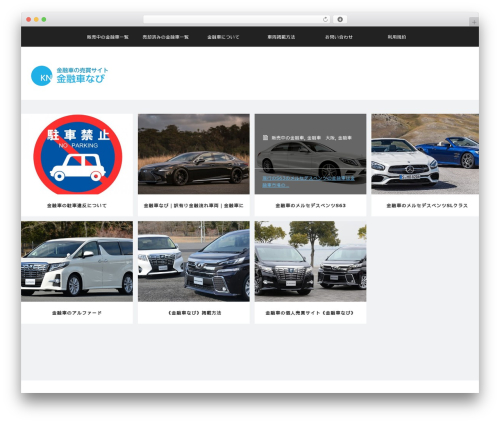Open a new tab with plus button
500x423 pixels.
point(474,22)
